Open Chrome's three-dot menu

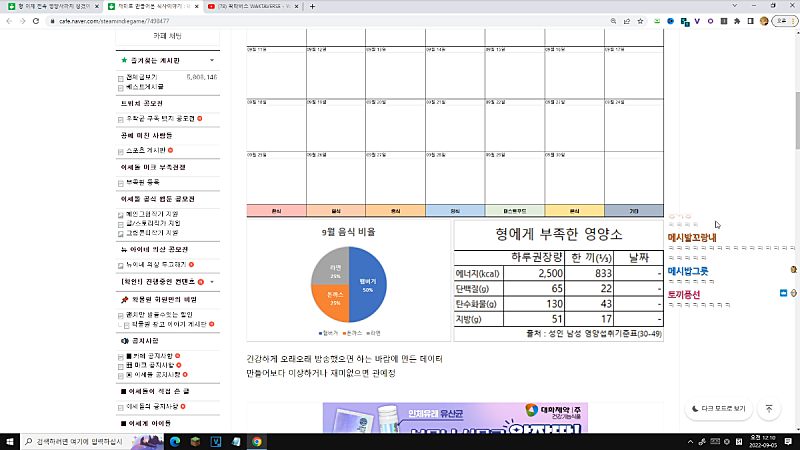pos(793,21)
